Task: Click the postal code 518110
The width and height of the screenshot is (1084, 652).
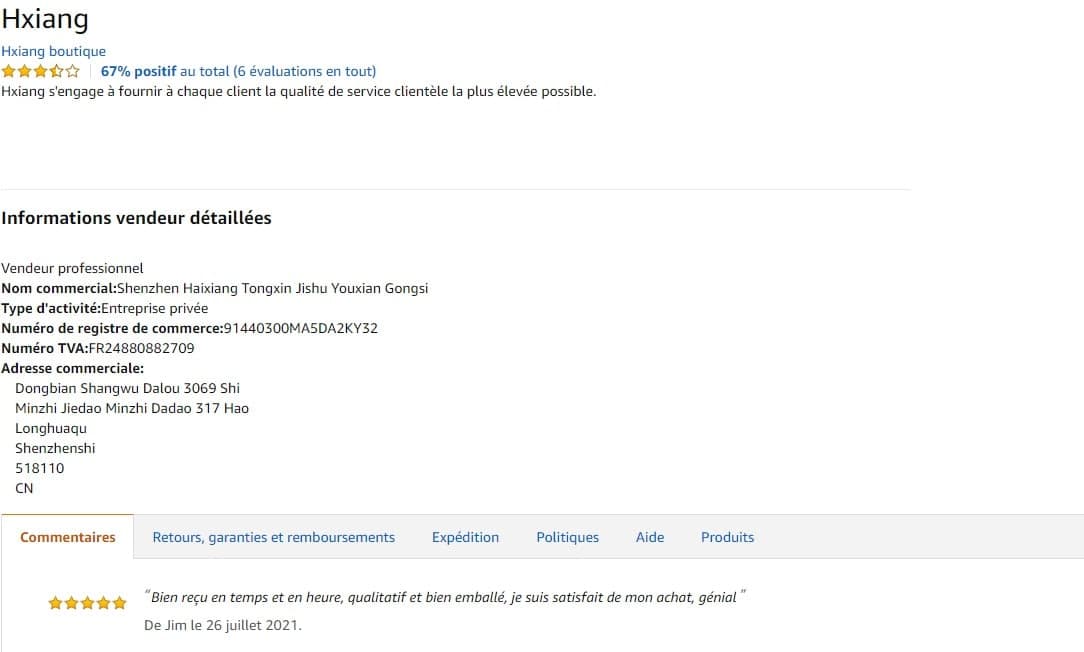Action: coord(39,468)
